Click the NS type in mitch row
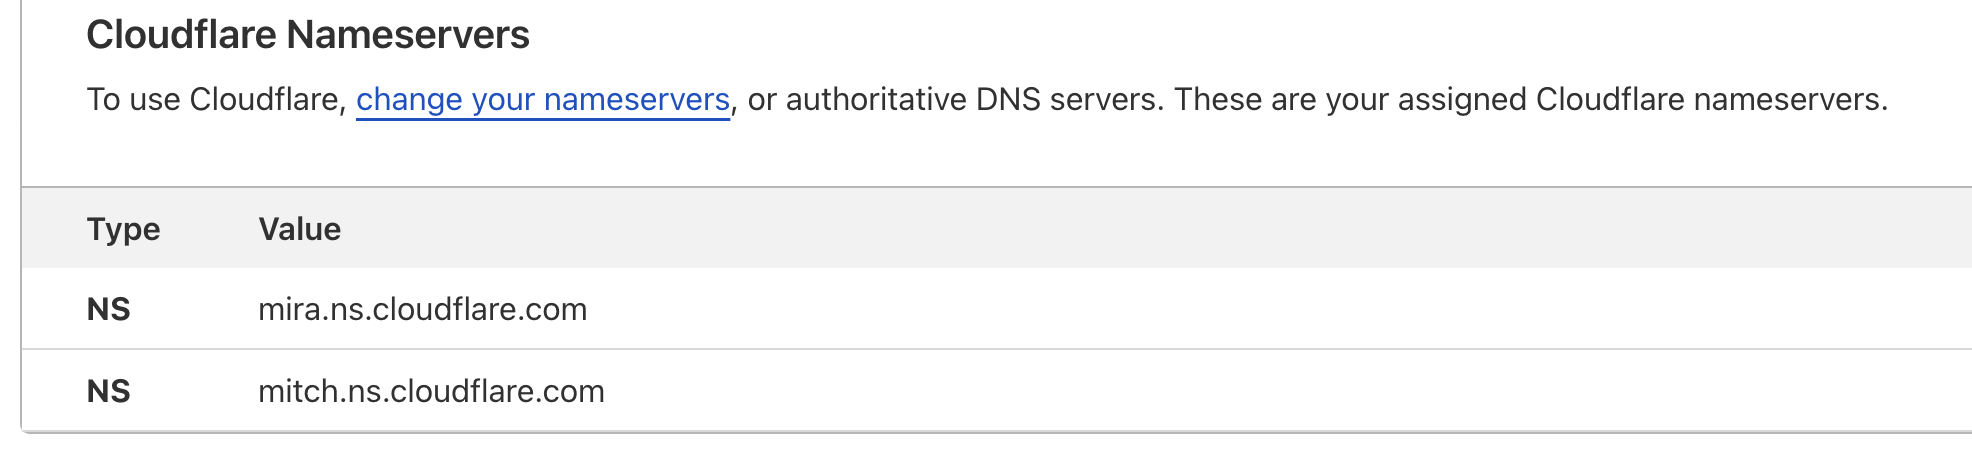 point(108,391)
